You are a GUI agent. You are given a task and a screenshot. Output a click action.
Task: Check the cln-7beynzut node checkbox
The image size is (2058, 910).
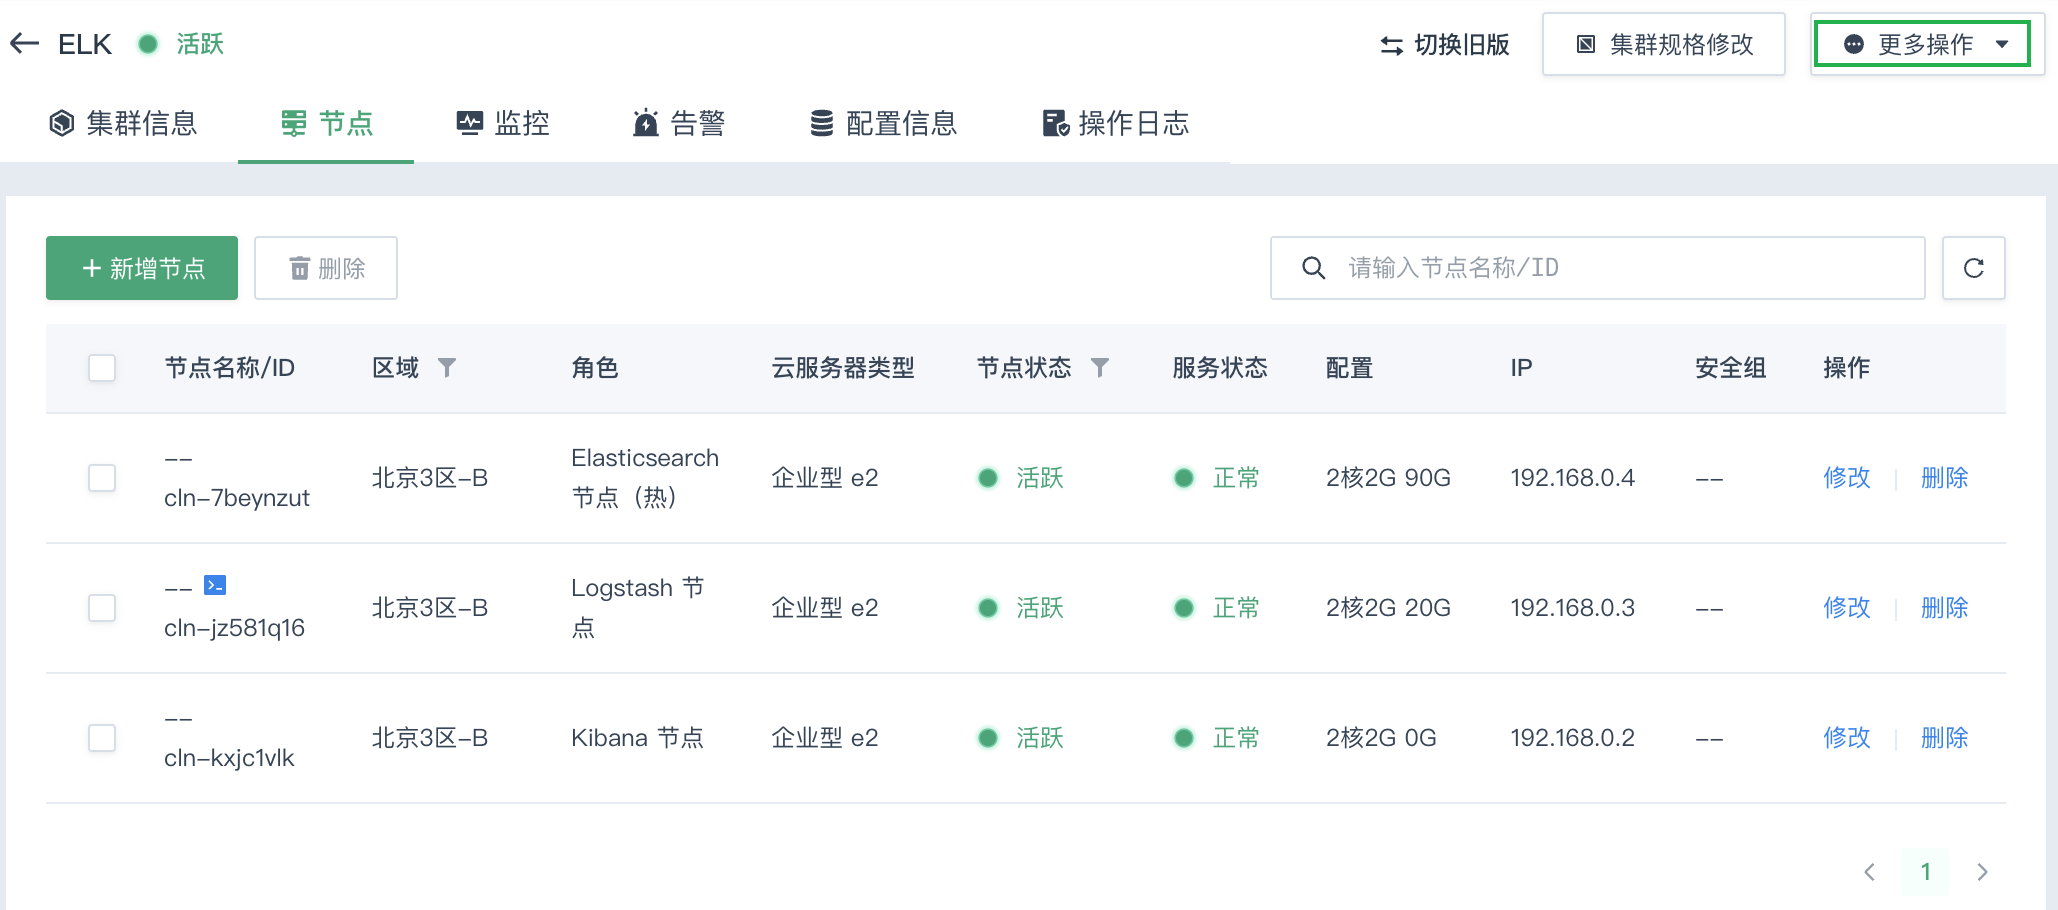[102, 478]
